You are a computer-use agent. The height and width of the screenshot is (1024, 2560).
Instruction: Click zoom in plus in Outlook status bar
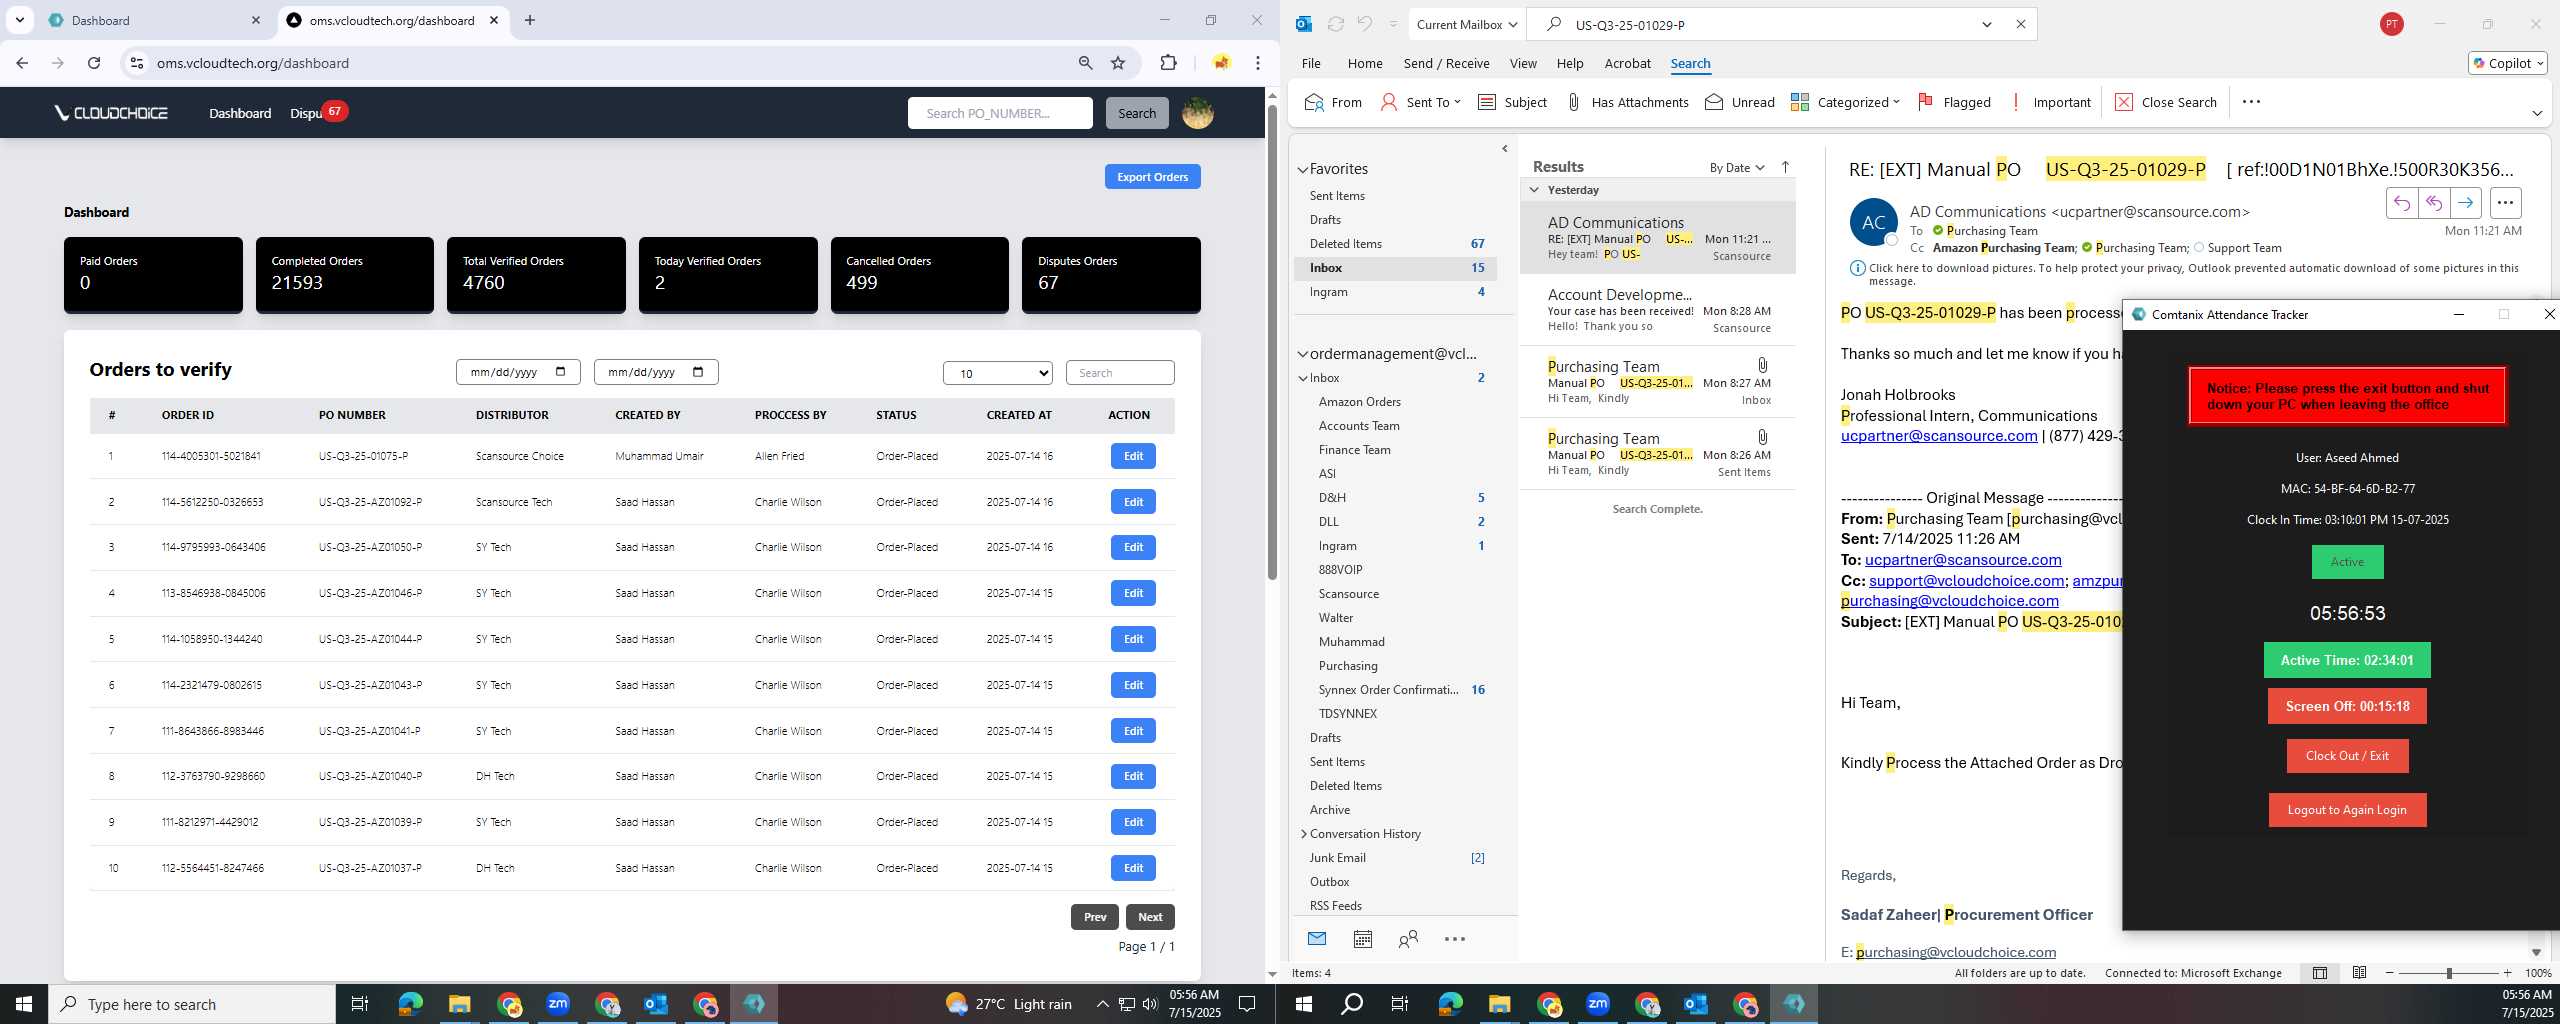point(2507,973)
